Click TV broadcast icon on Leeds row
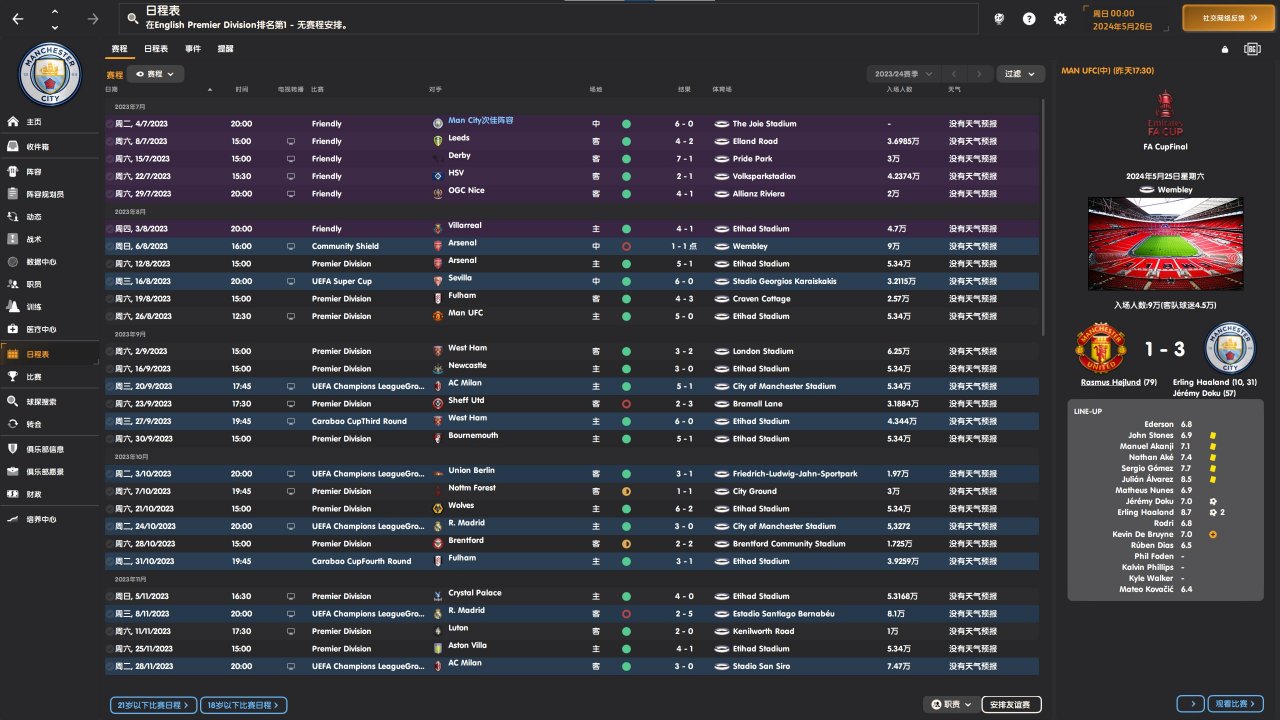The image size is (1280, 720). click(x=291, y=142)
